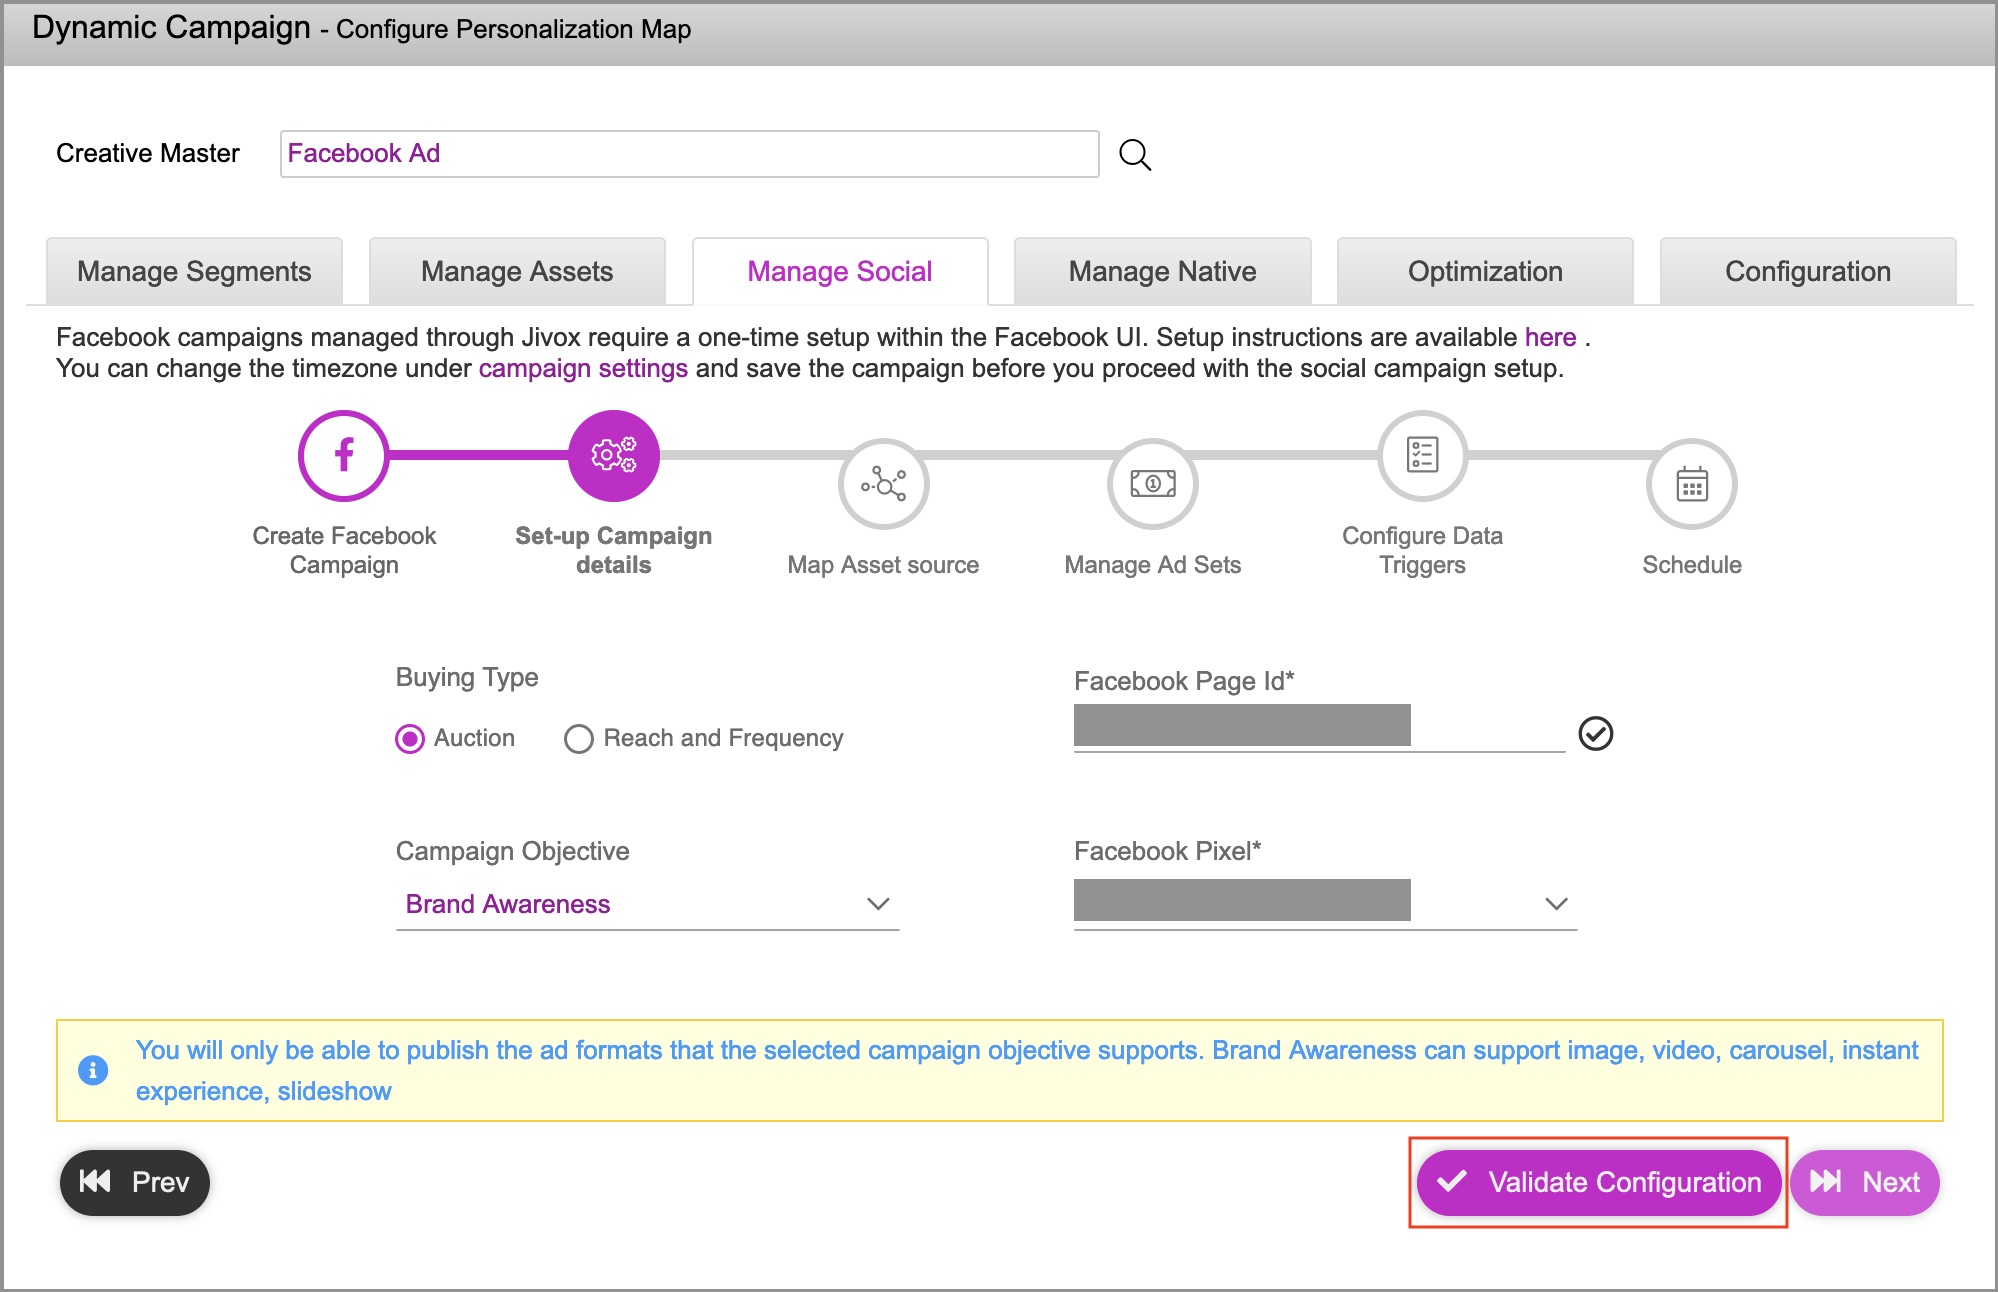Click the Validate Configuration button
Screen dimensions: 1998x1292
1599,1183
